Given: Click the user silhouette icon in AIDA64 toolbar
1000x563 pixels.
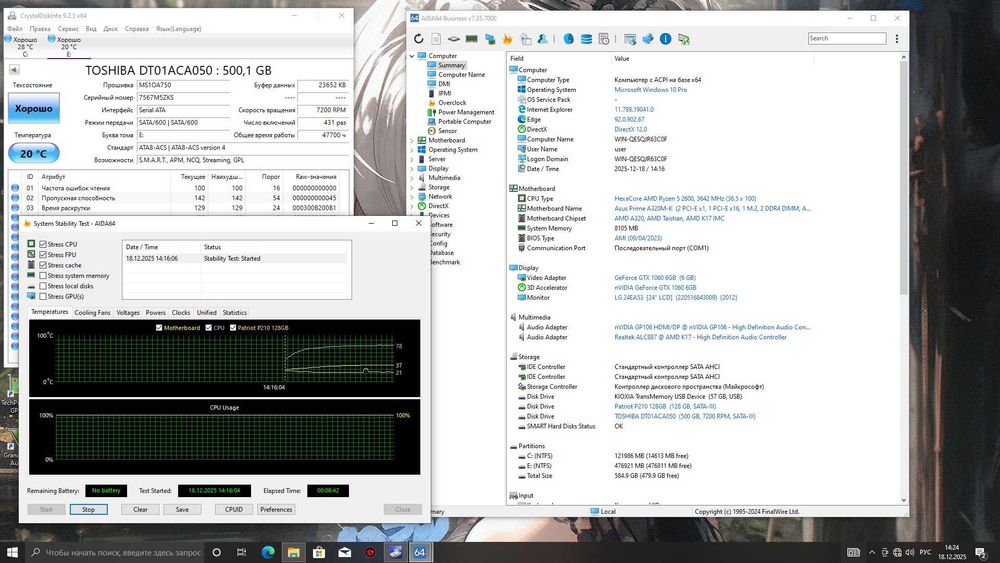Looking at the screenshot, I should (543, 39).
